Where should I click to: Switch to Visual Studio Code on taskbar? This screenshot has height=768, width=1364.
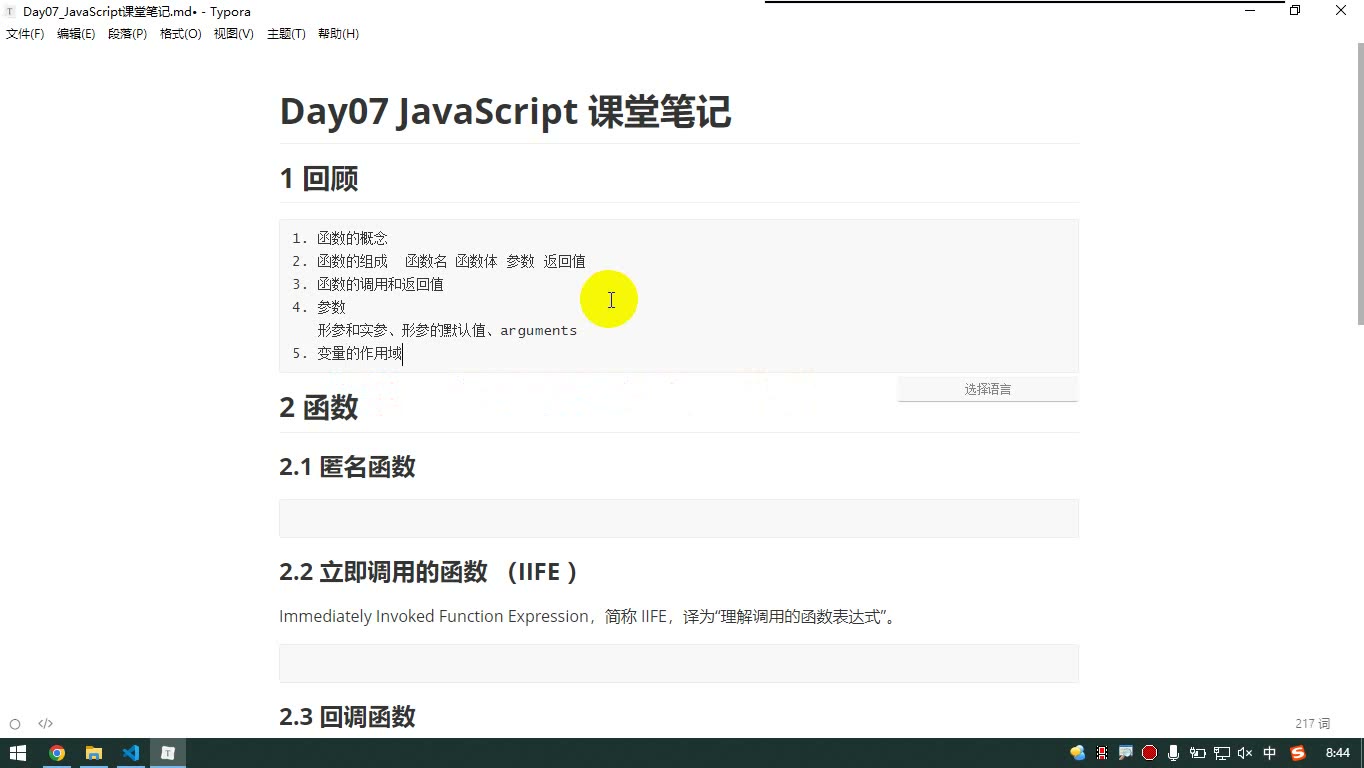(x=131, y=753)
